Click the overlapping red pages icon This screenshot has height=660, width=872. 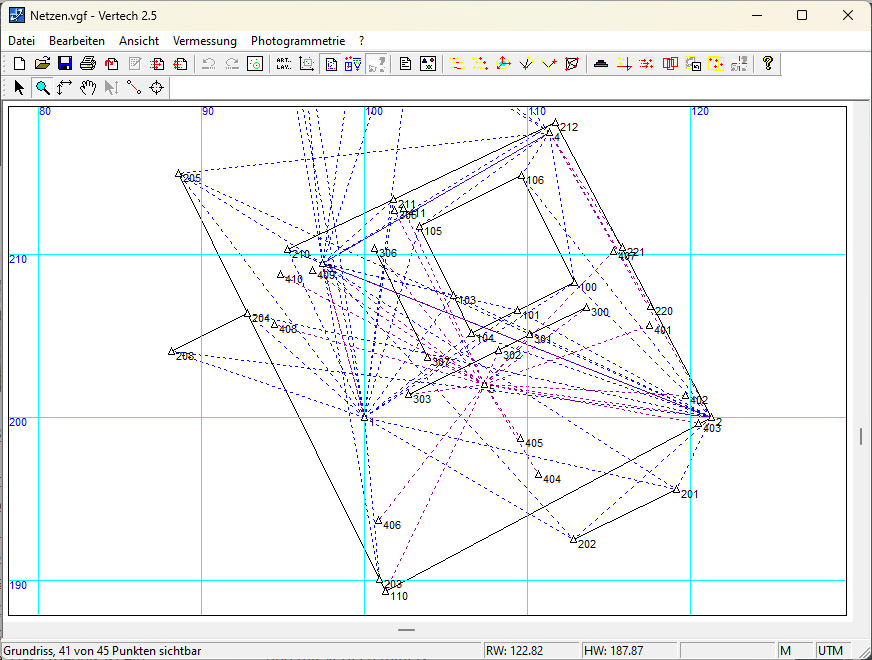tap(670, 64)
